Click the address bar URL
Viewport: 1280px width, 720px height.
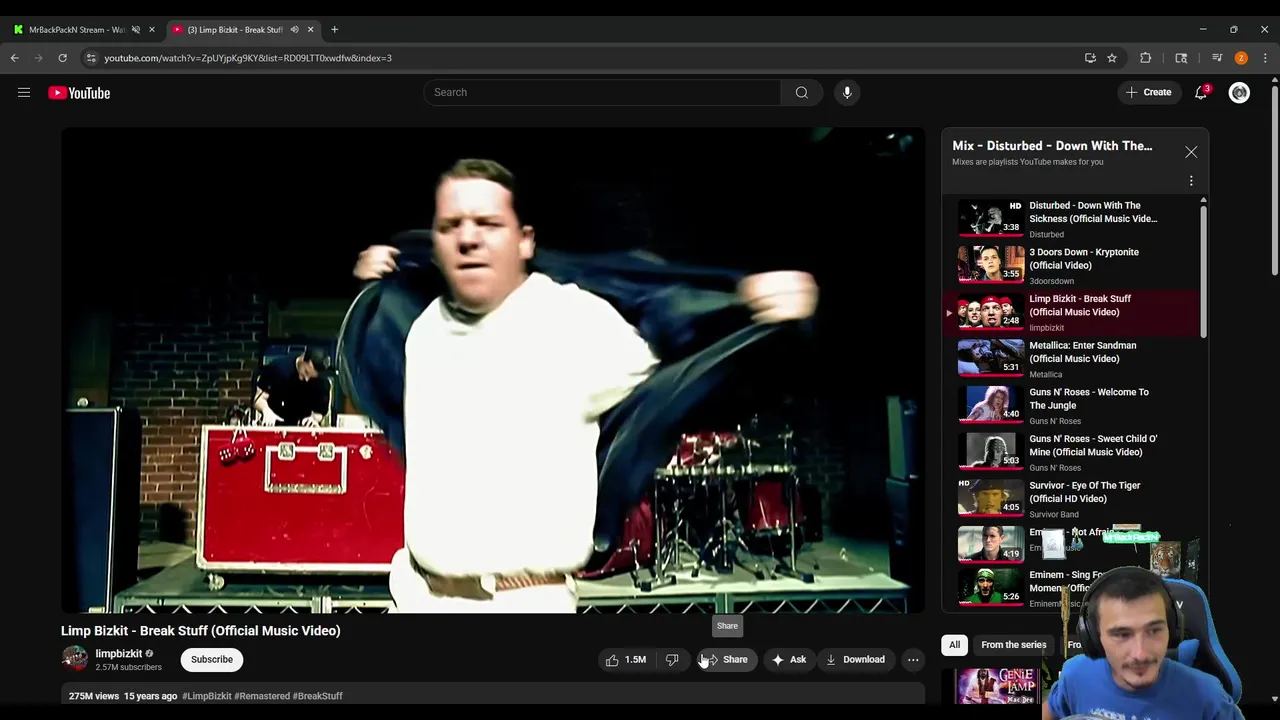coord(248,58)
